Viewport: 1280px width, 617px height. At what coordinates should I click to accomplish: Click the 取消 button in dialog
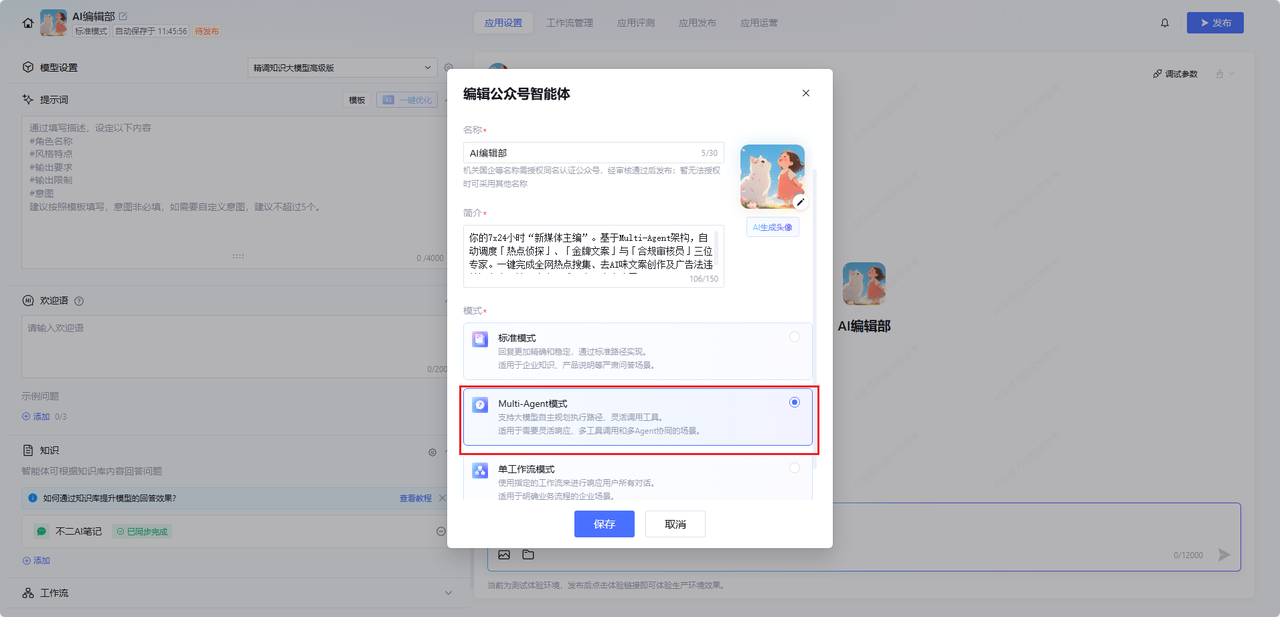[675, 524]
